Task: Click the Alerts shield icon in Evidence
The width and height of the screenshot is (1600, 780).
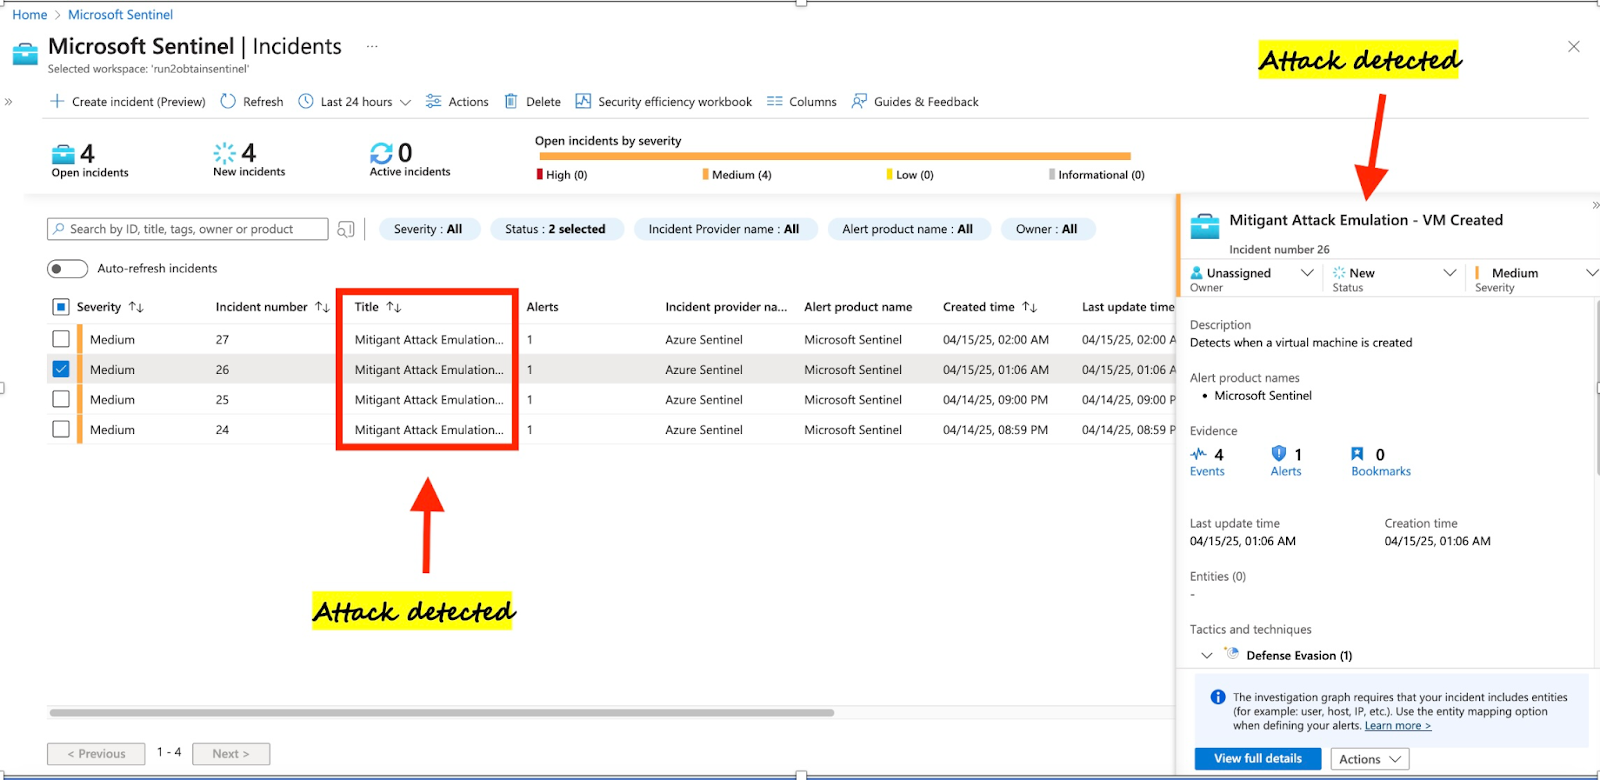Action: pos(1278,454)
